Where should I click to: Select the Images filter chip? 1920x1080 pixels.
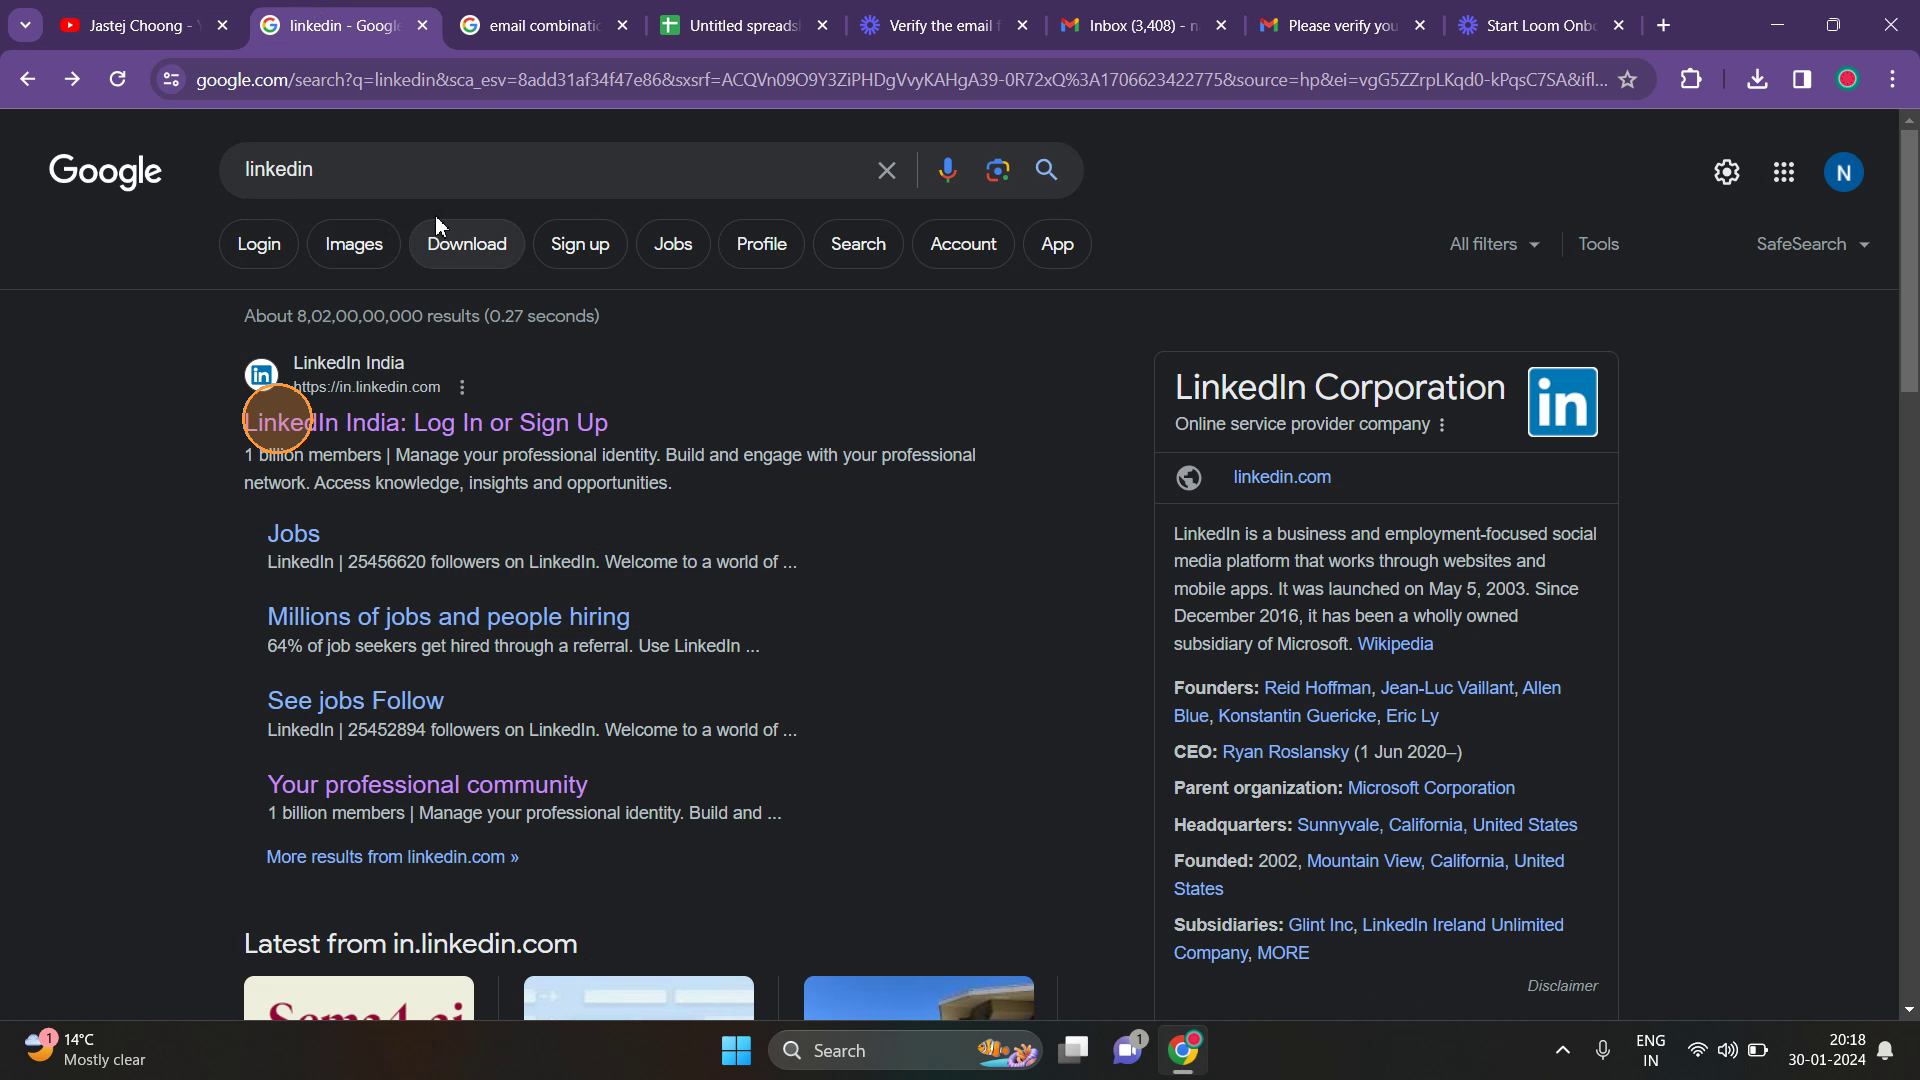(x=354, y=244)
